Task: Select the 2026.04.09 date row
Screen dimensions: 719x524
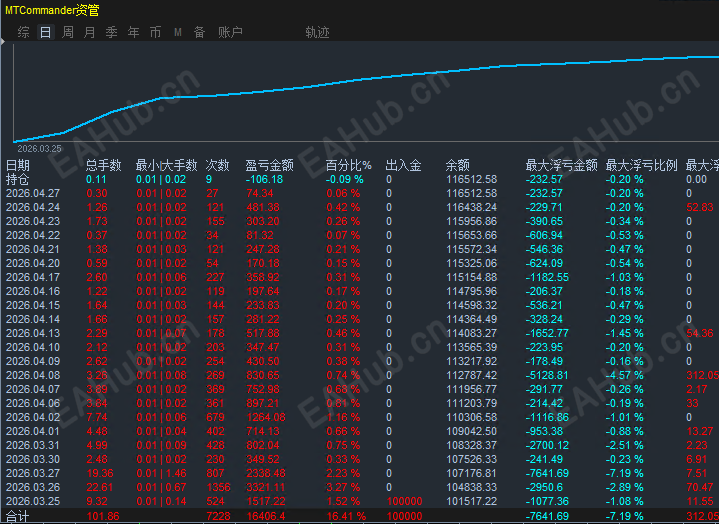Action: 360,361
